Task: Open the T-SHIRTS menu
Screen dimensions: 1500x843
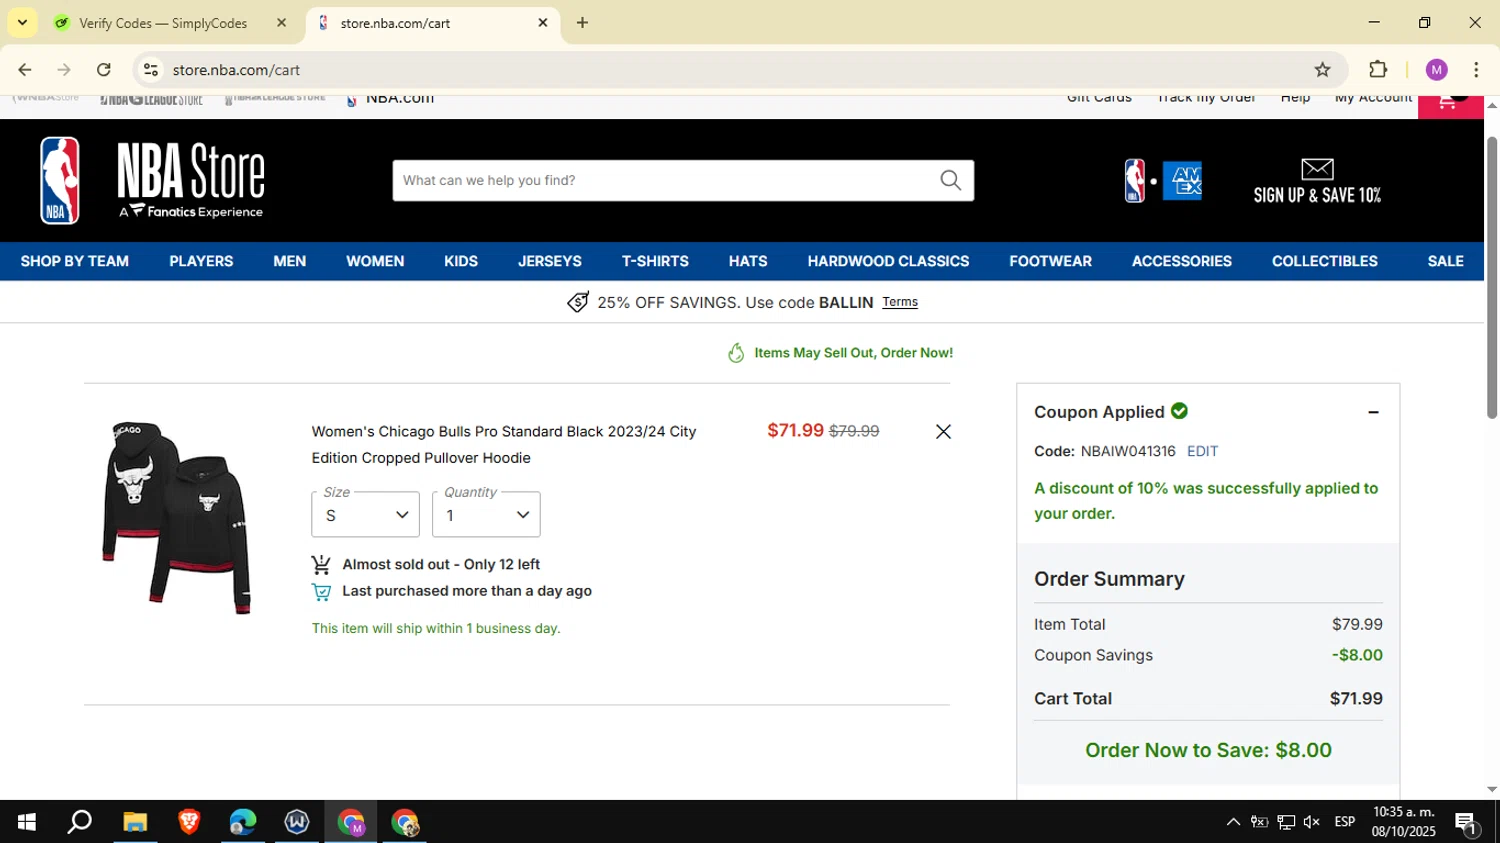Action: pos(655,261)
